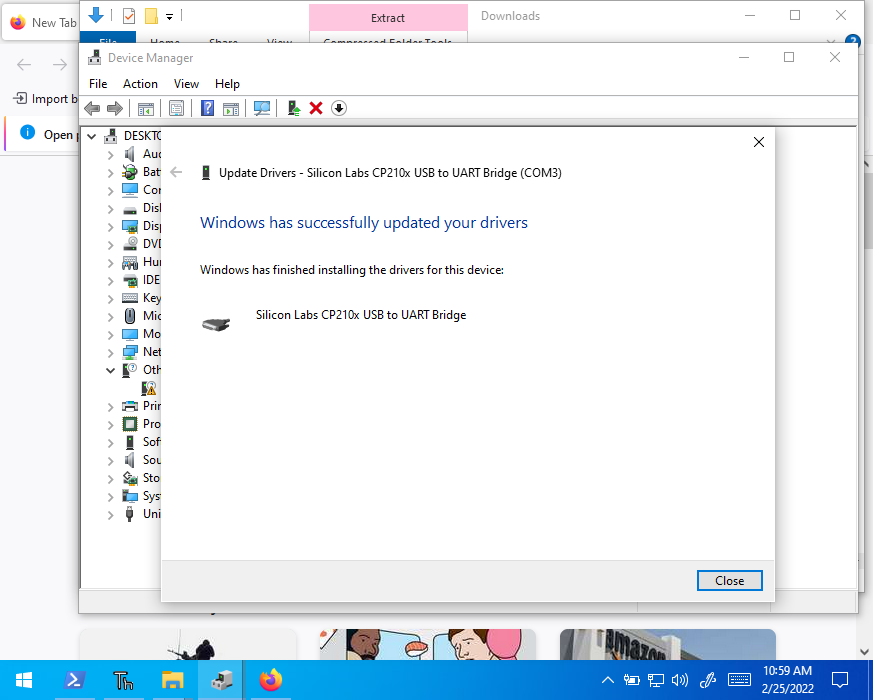Select the unknown device with warning icon
This screenshot has width=873, height=700.
[x=149, y=388]
